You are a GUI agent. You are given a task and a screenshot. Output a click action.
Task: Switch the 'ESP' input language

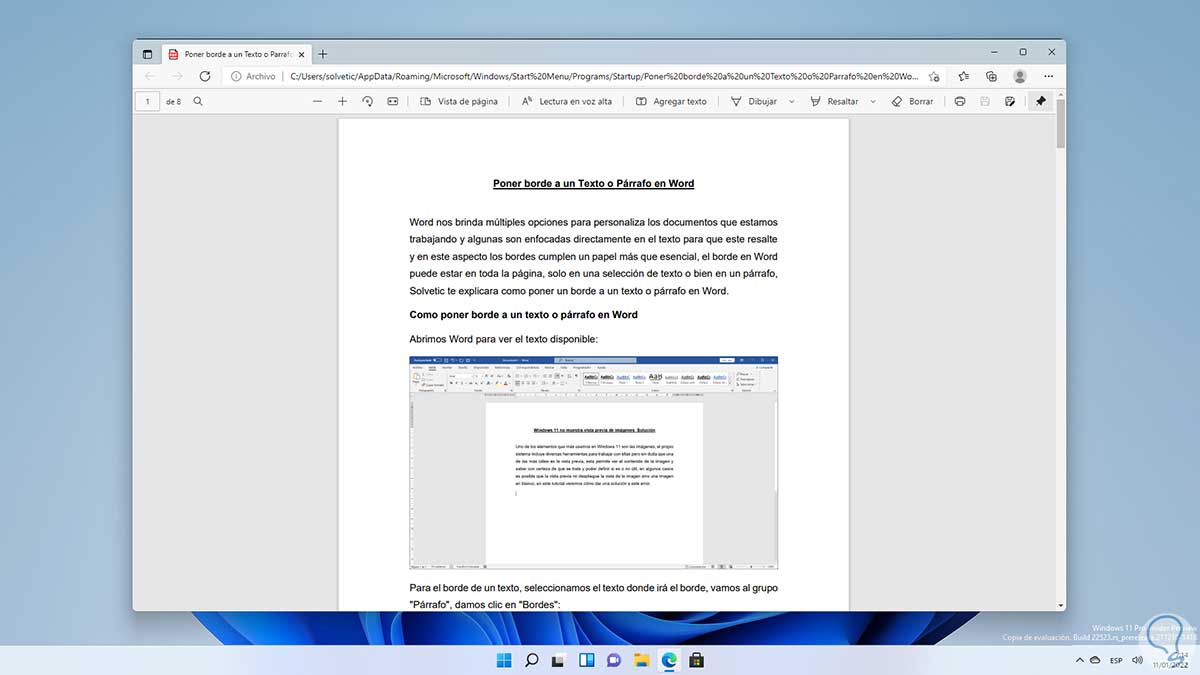1116,660
